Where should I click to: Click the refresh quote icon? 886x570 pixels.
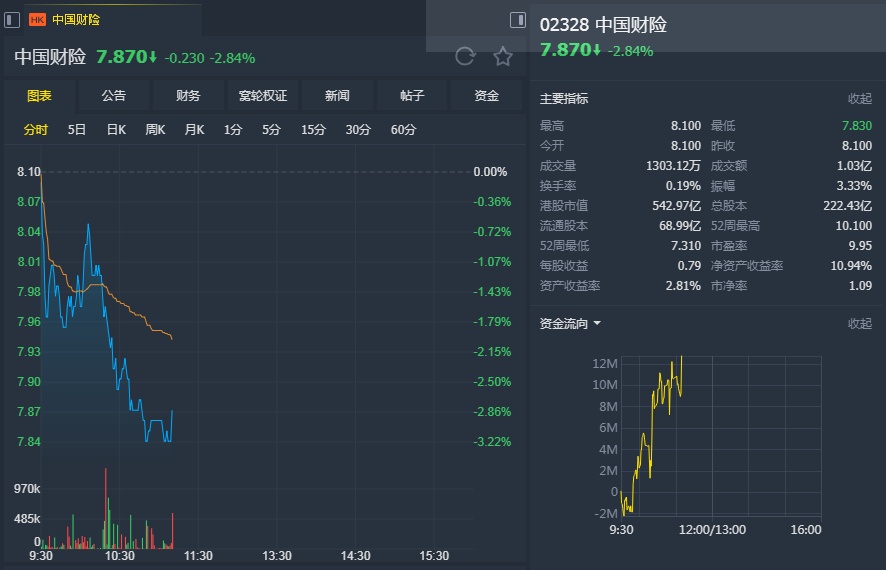pyautogui.click(x=464, y=56)
